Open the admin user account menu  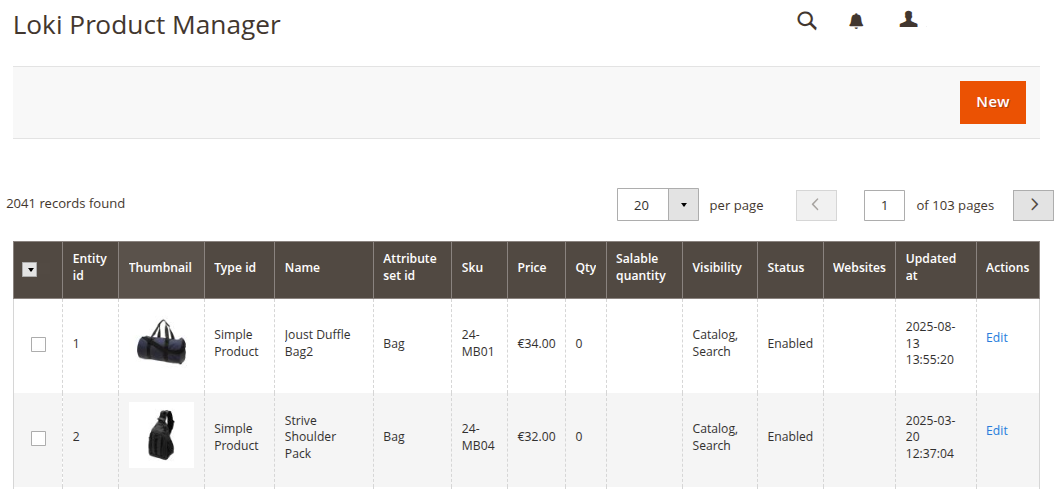click(x=908, y=20)
